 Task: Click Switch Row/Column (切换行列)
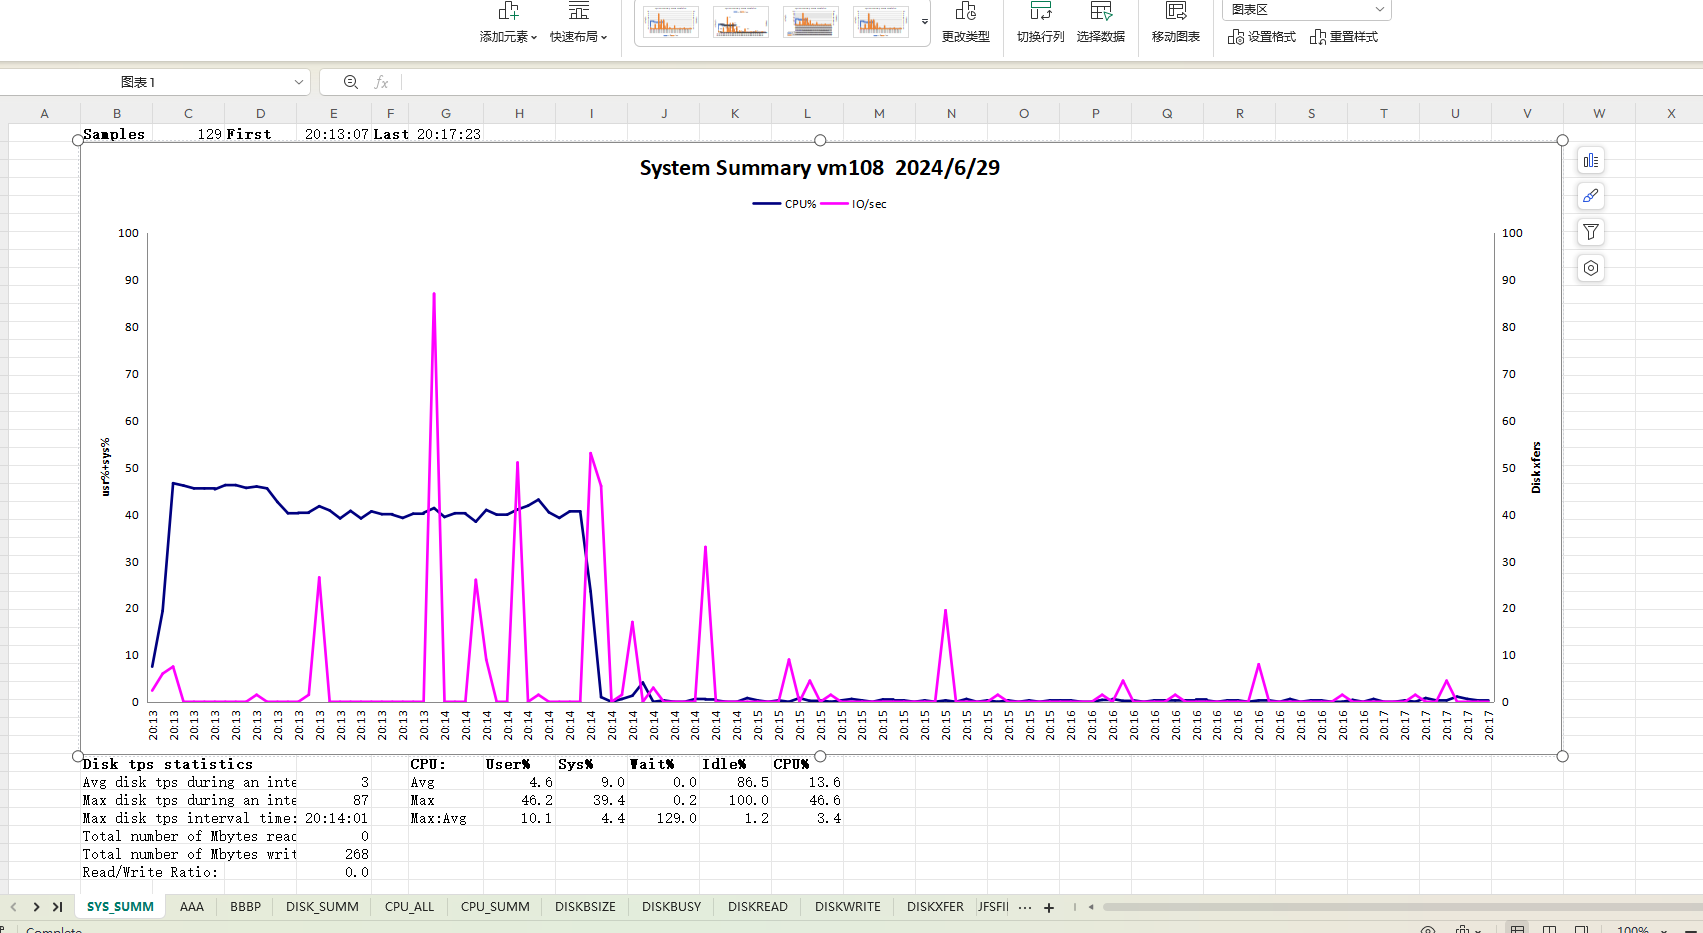(1040, 23)
